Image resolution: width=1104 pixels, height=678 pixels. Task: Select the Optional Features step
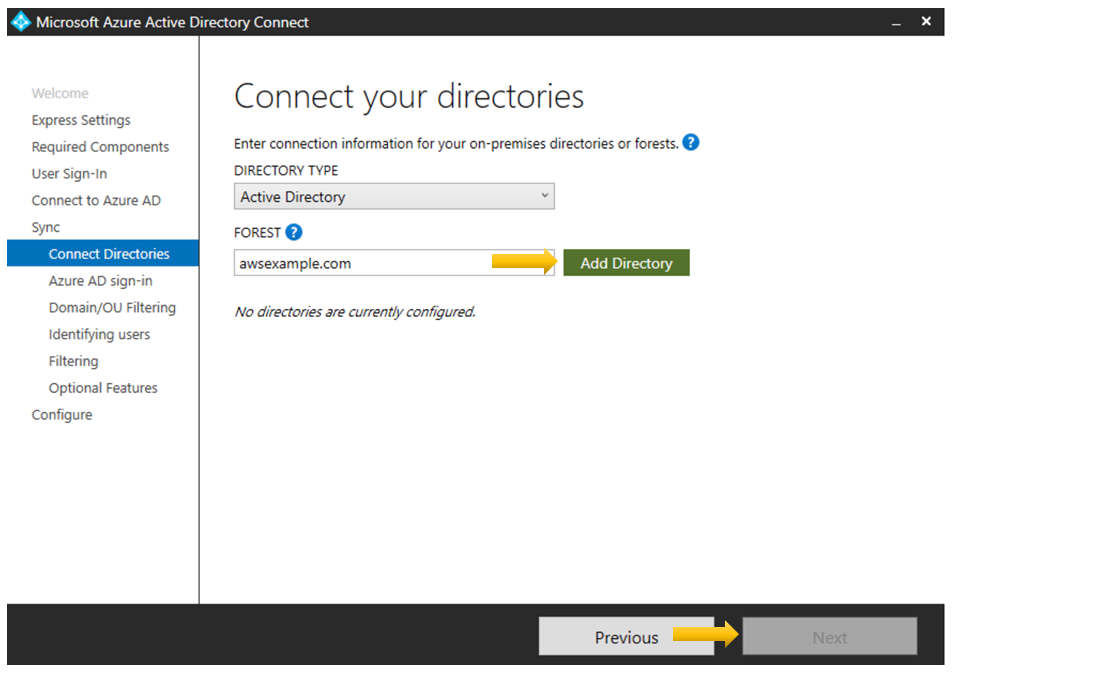pyautogui.click(x=102, y=387)
